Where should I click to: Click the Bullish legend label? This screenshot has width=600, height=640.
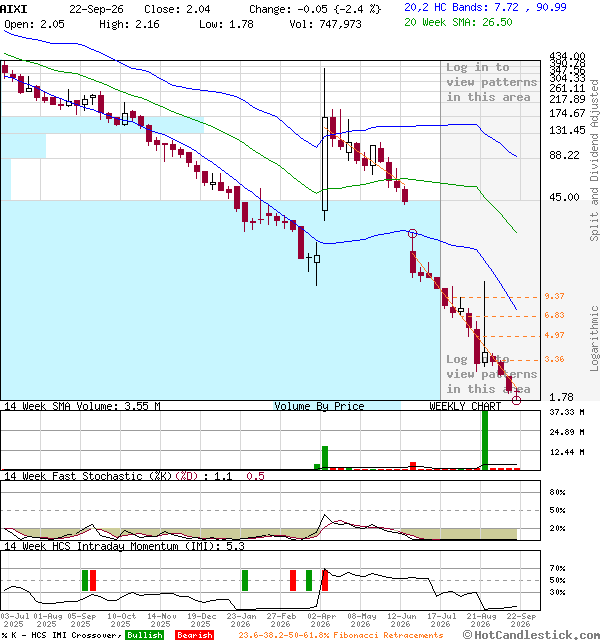[144, 635]
